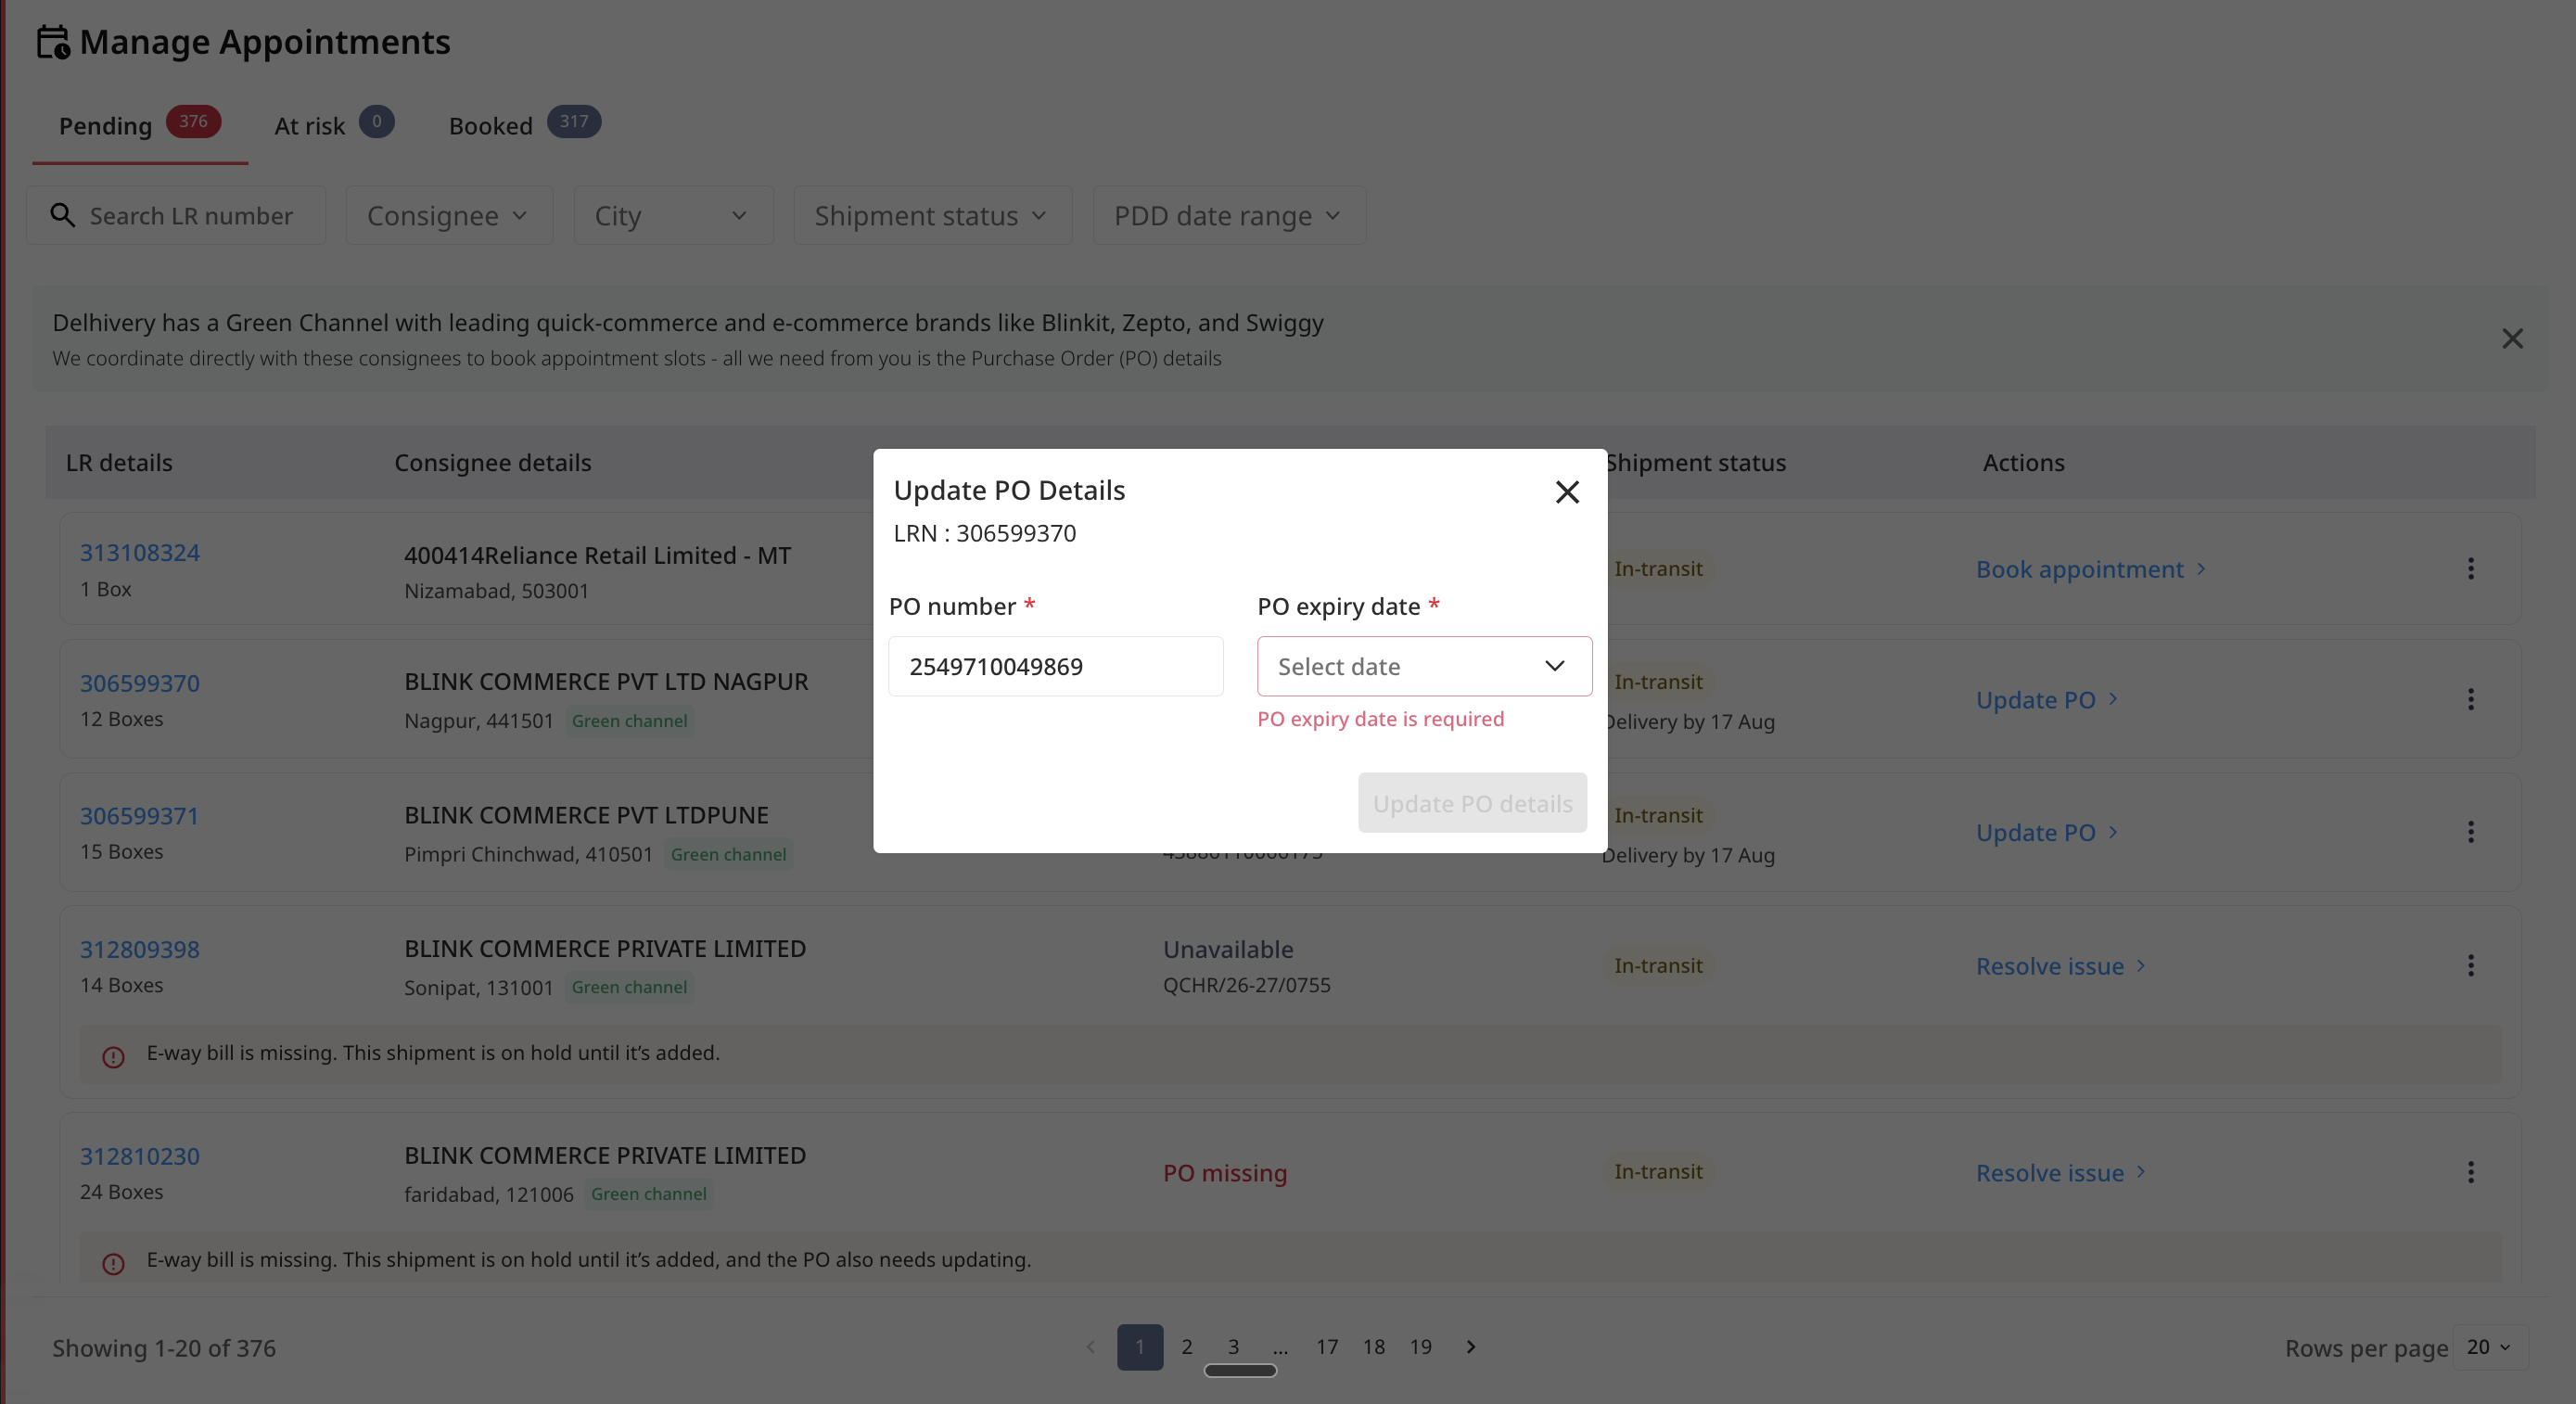Go to previous page arrow

point(1091,1347)
